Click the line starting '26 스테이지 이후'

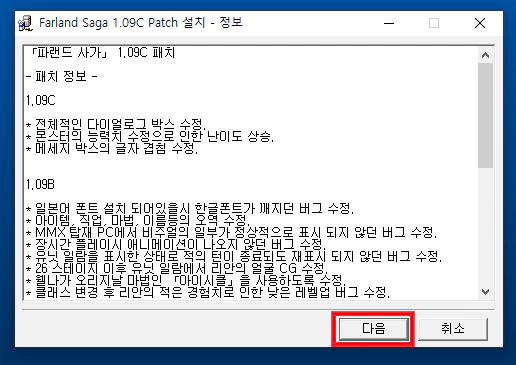pos(177,268)
